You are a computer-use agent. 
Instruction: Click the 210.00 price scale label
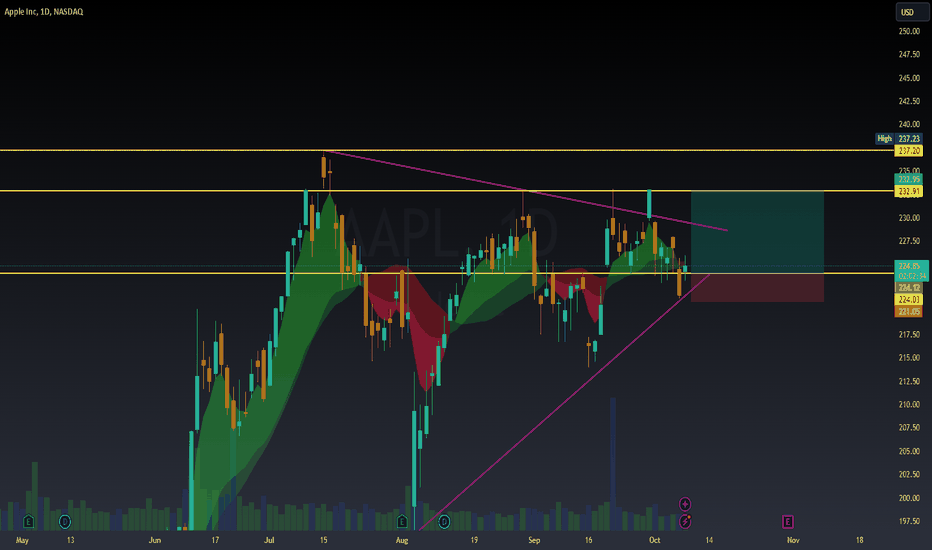tap(909, 404)
